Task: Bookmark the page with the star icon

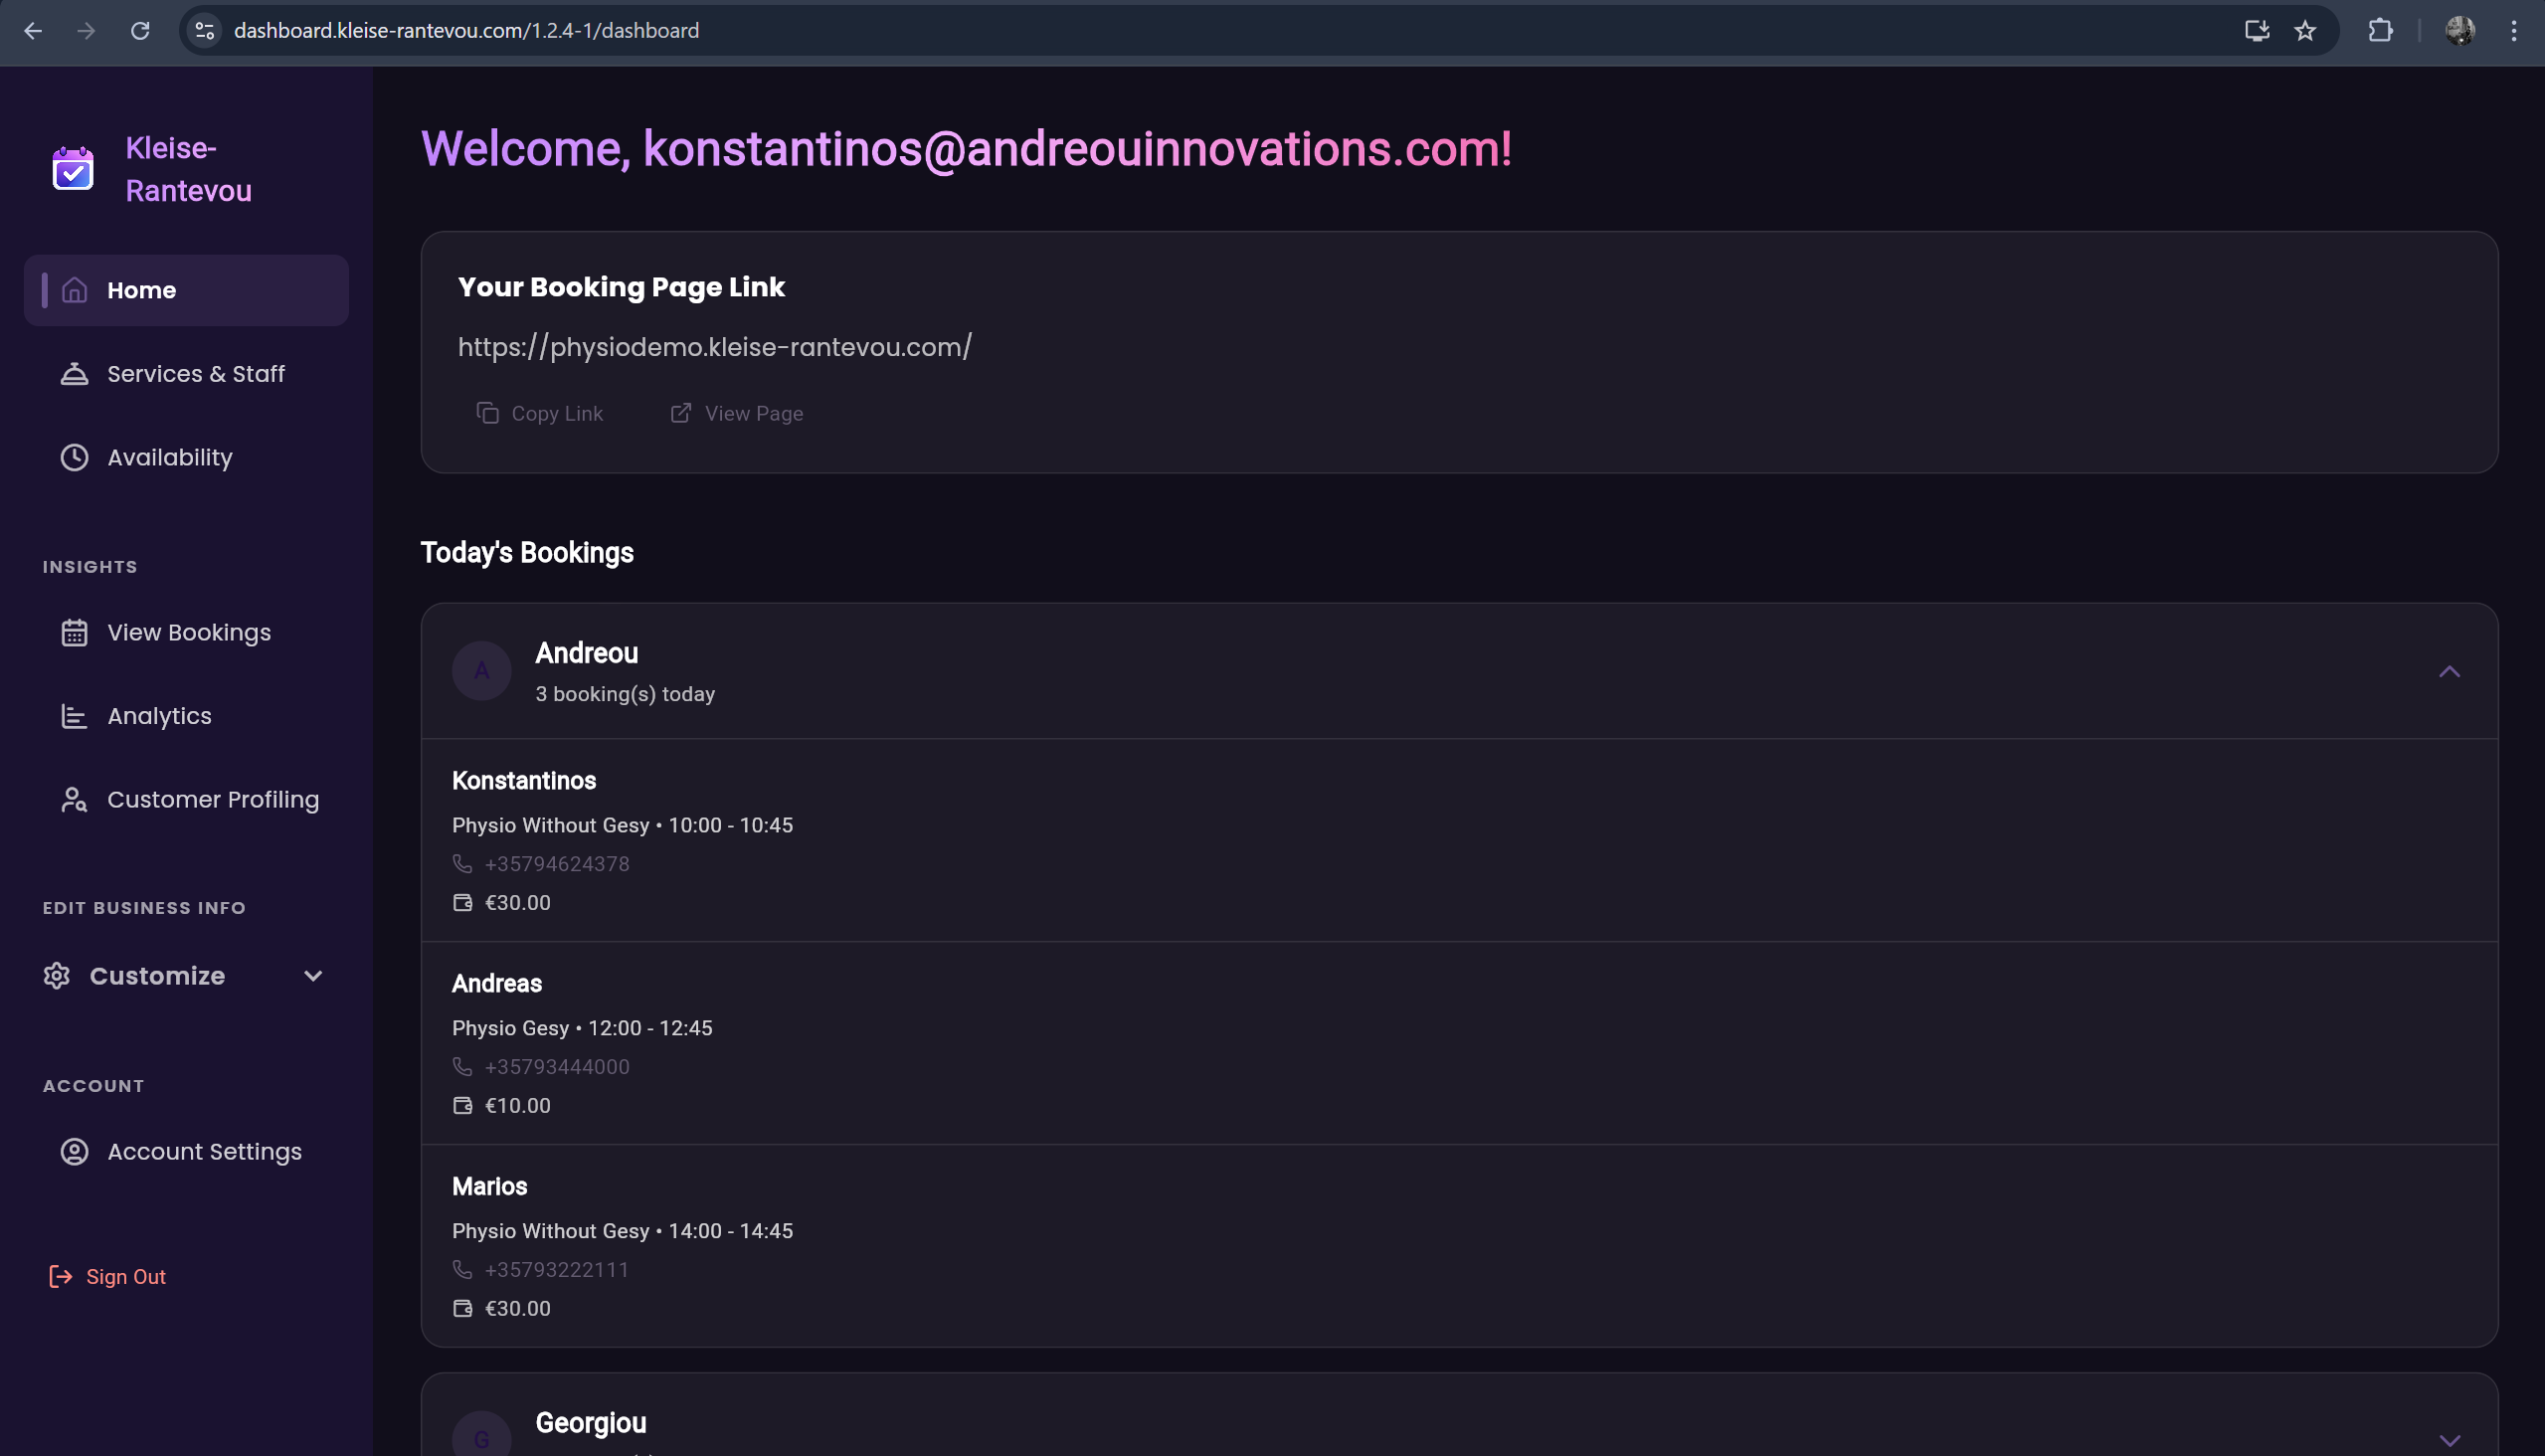Action: tap(2305, 31)
